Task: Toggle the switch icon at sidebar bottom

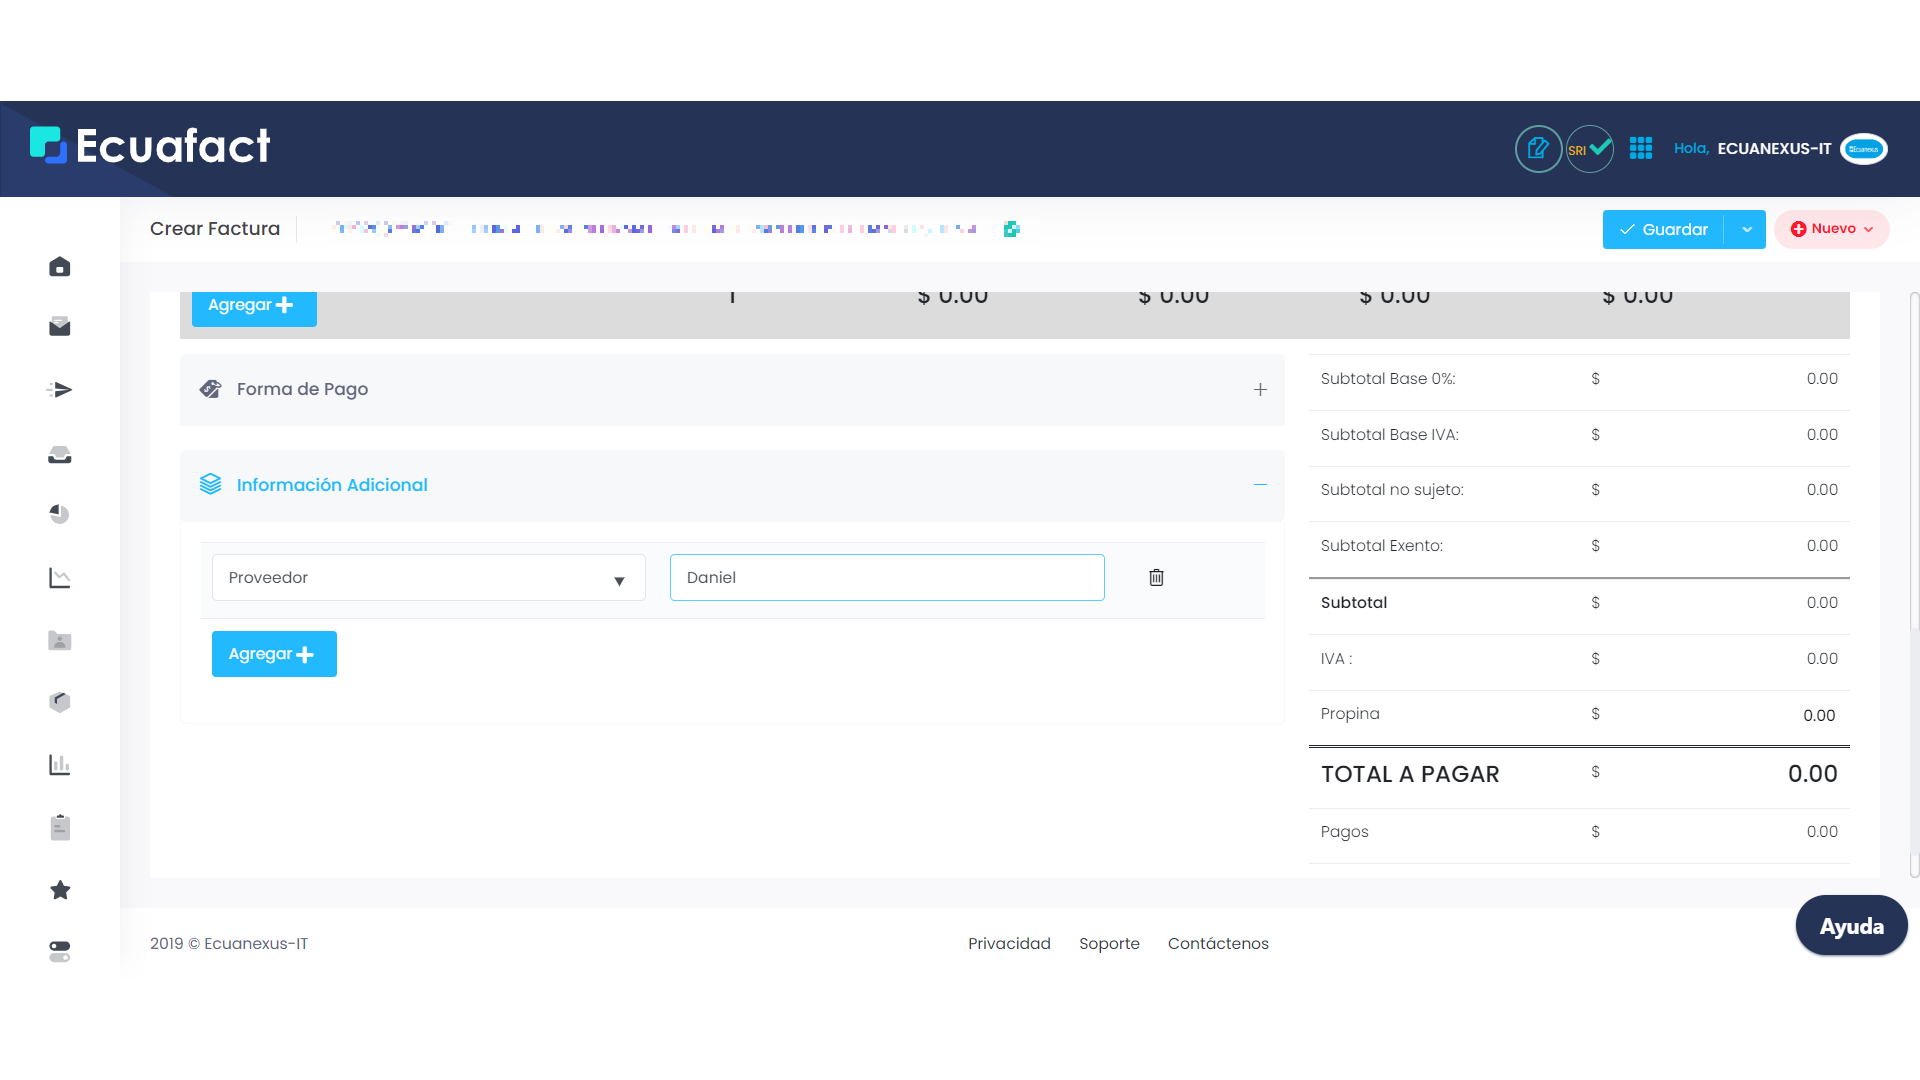Action: tap(60, 951)
